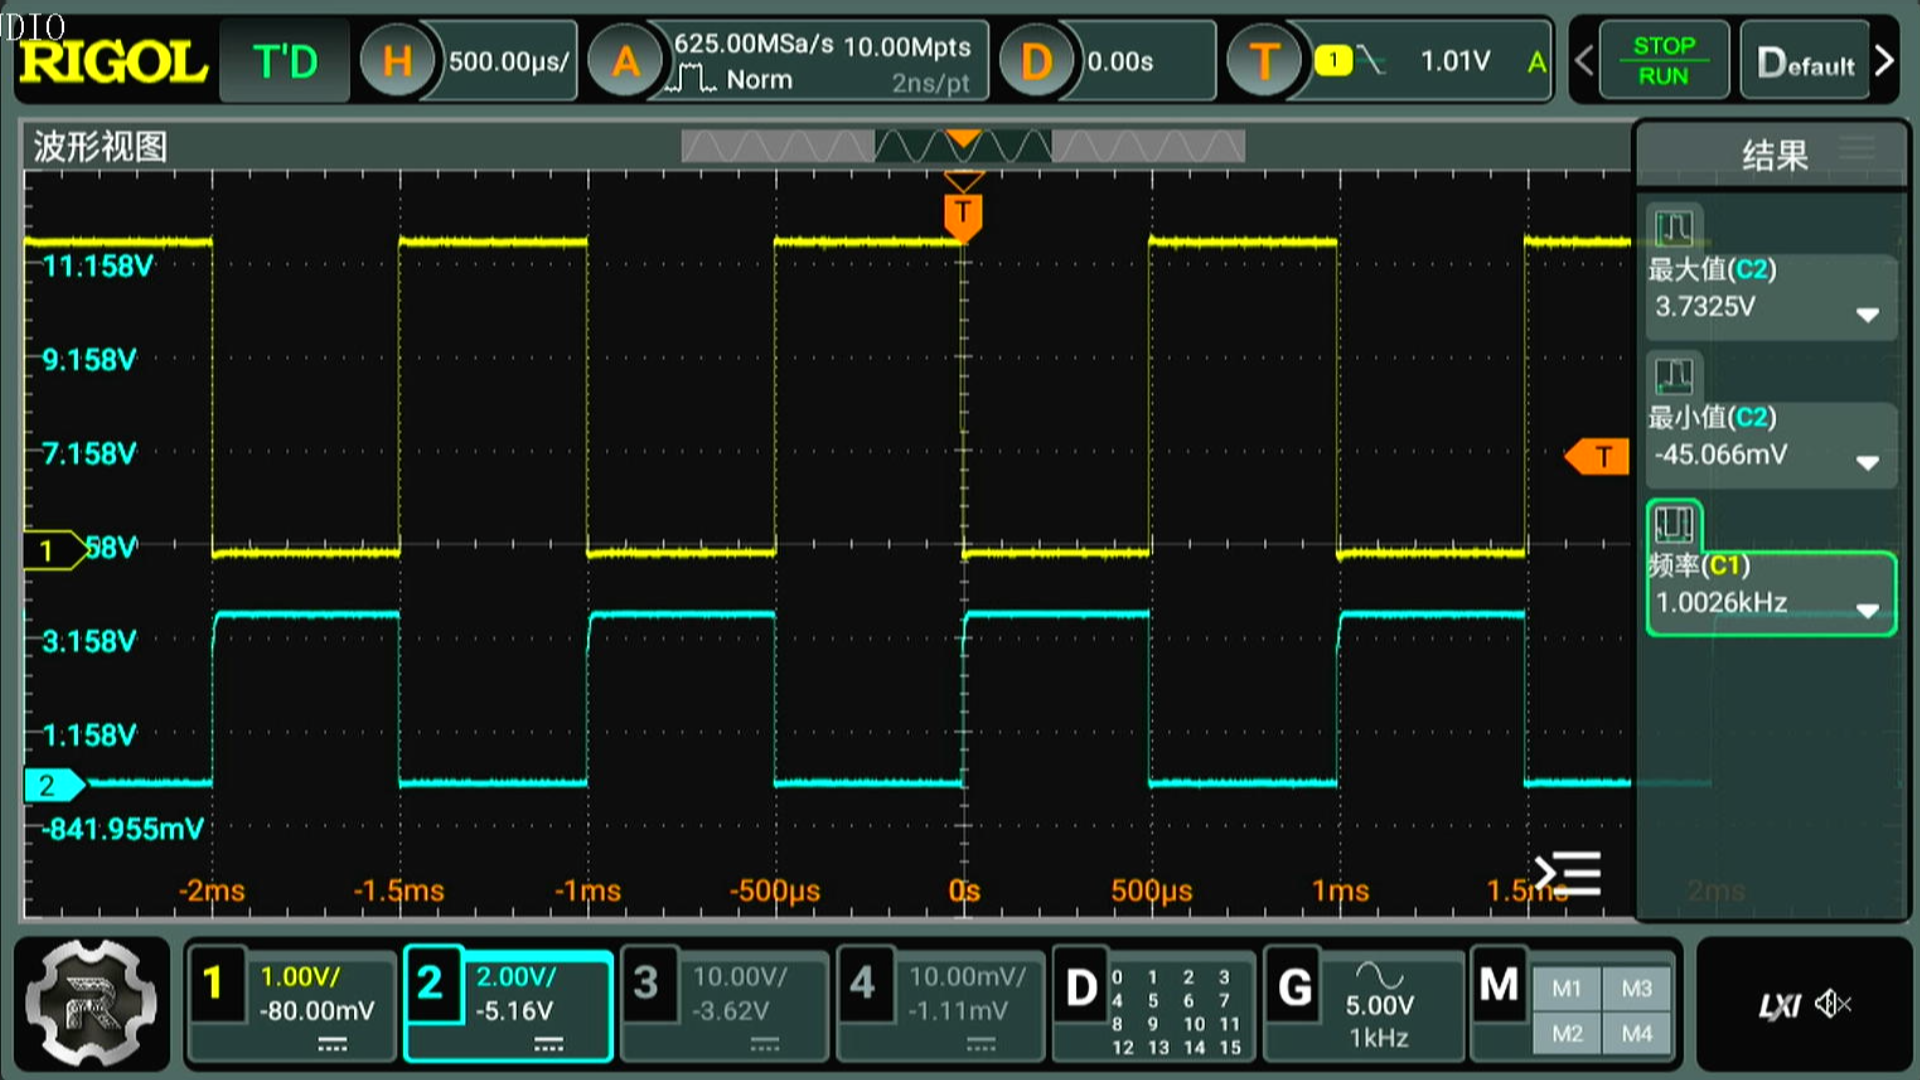Viewport: 1920px width, 1080px height.
Task: Expand the Frequency (C1) dropdown arrow
Action: pos(1867,610)
